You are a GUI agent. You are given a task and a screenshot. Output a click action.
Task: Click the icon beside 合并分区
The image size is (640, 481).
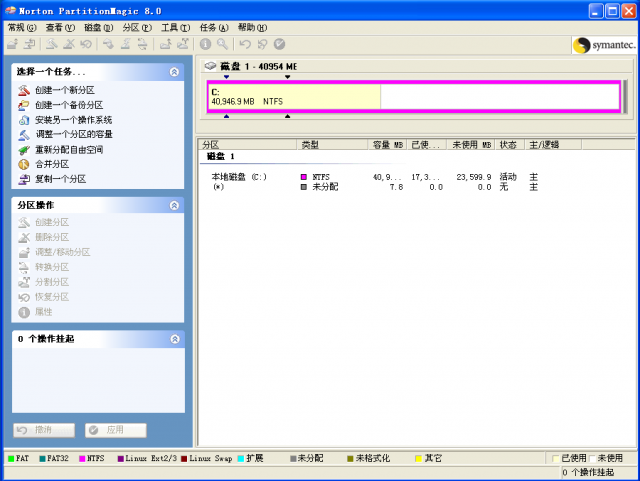click(x=24, y=164)
